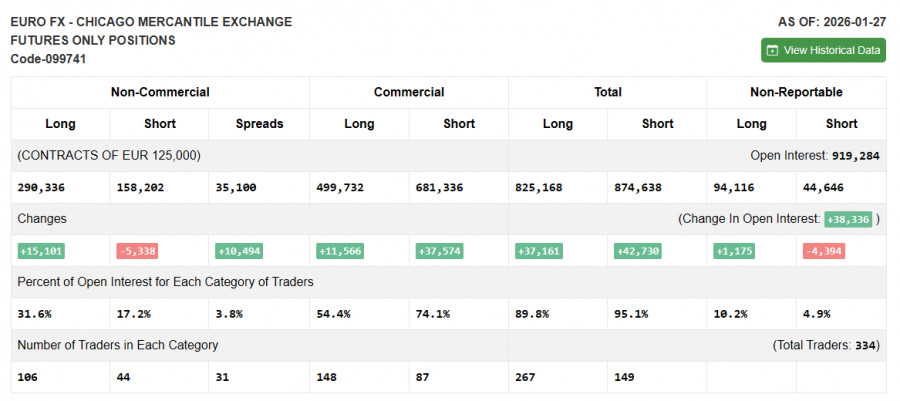Select the +1,175 non-reportable long change badge
Screen dimensions: 900x401
[x=735, y=251]
